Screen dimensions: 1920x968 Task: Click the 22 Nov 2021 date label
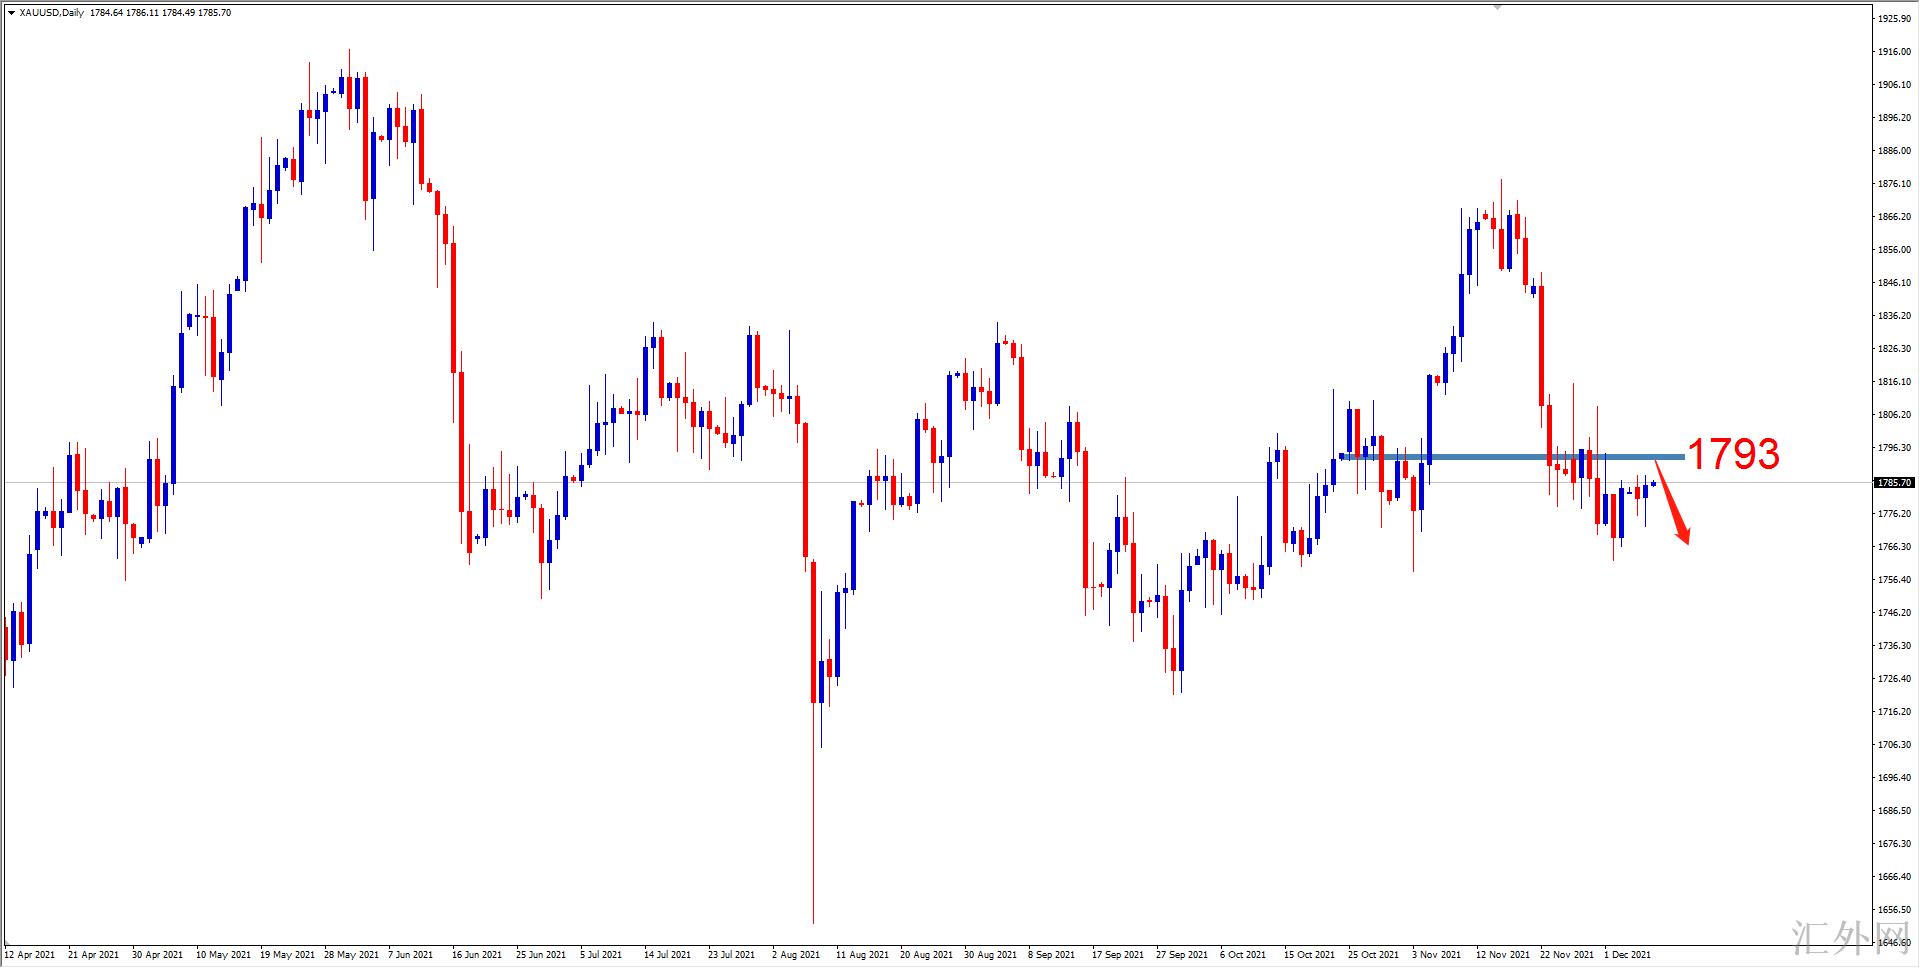click(x=1567, y=955)
